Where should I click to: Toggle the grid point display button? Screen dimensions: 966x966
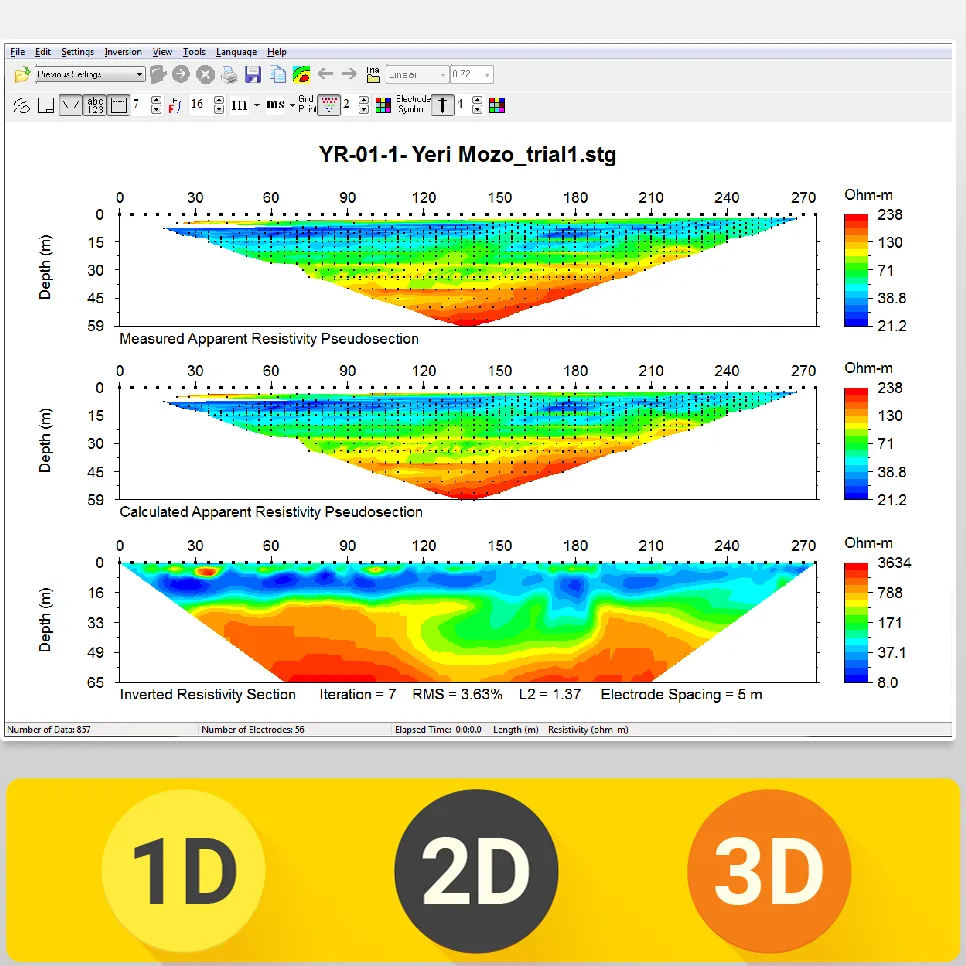(x=329, y=105)
